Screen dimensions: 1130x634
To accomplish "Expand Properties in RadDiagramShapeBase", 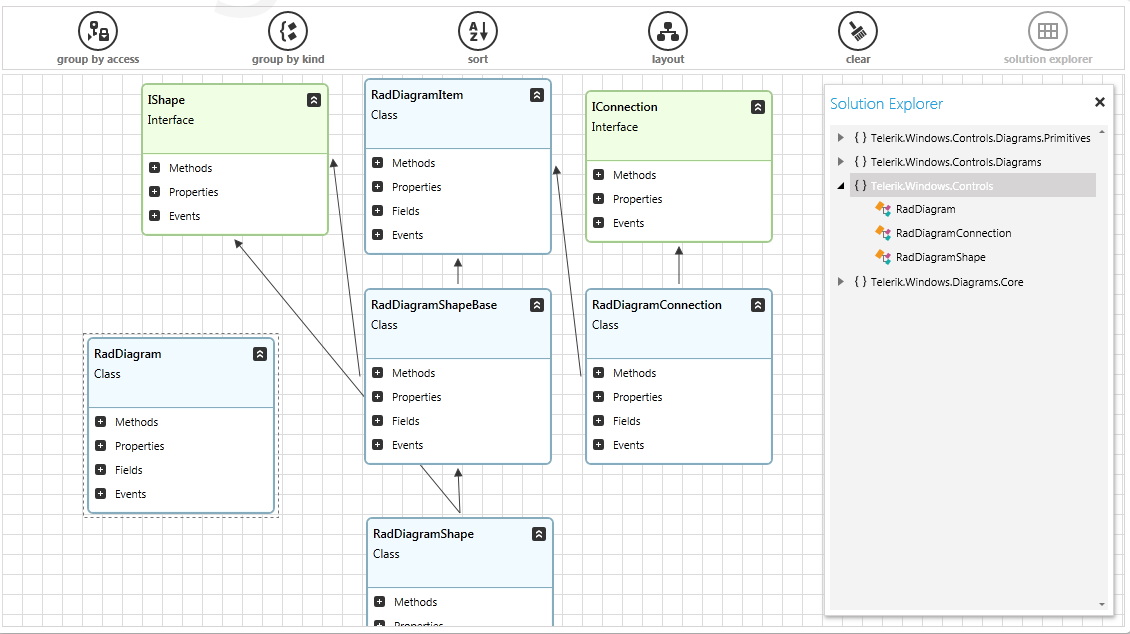I will point(378,396).
